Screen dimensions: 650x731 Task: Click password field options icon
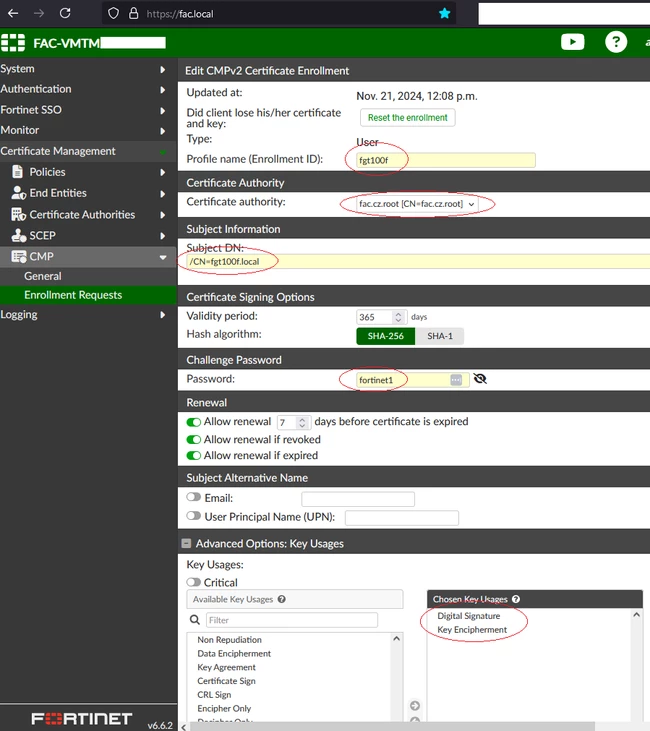[x=456, y=379]
